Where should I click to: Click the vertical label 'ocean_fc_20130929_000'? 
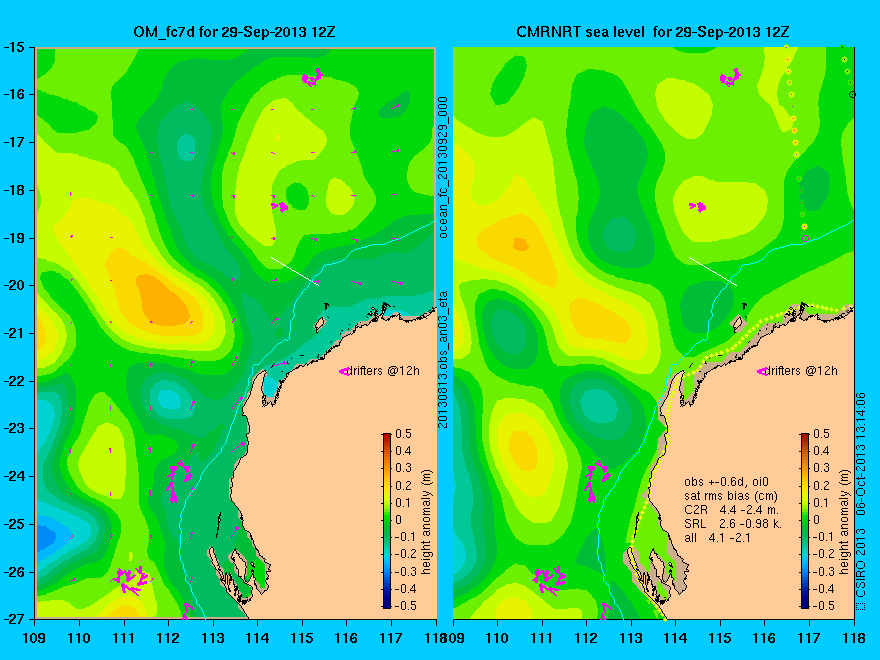pyautogui.click(x=443, y=167)
